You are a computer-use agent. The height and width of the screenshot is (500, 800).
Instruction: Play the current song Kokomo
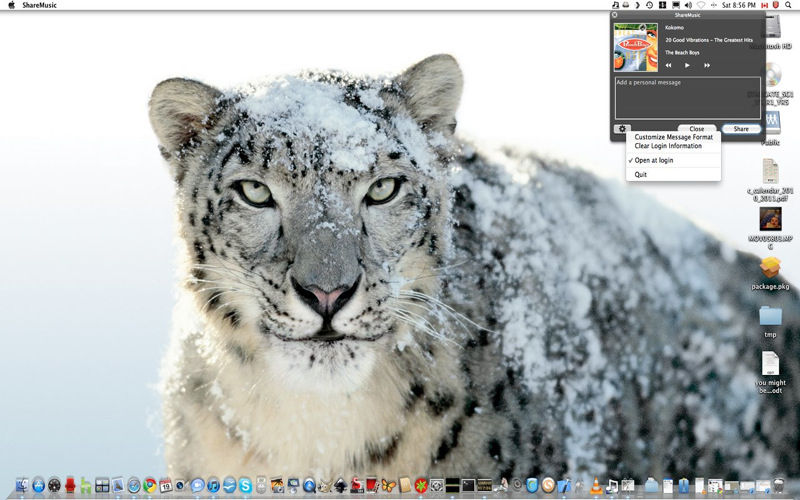pos(687,65)
